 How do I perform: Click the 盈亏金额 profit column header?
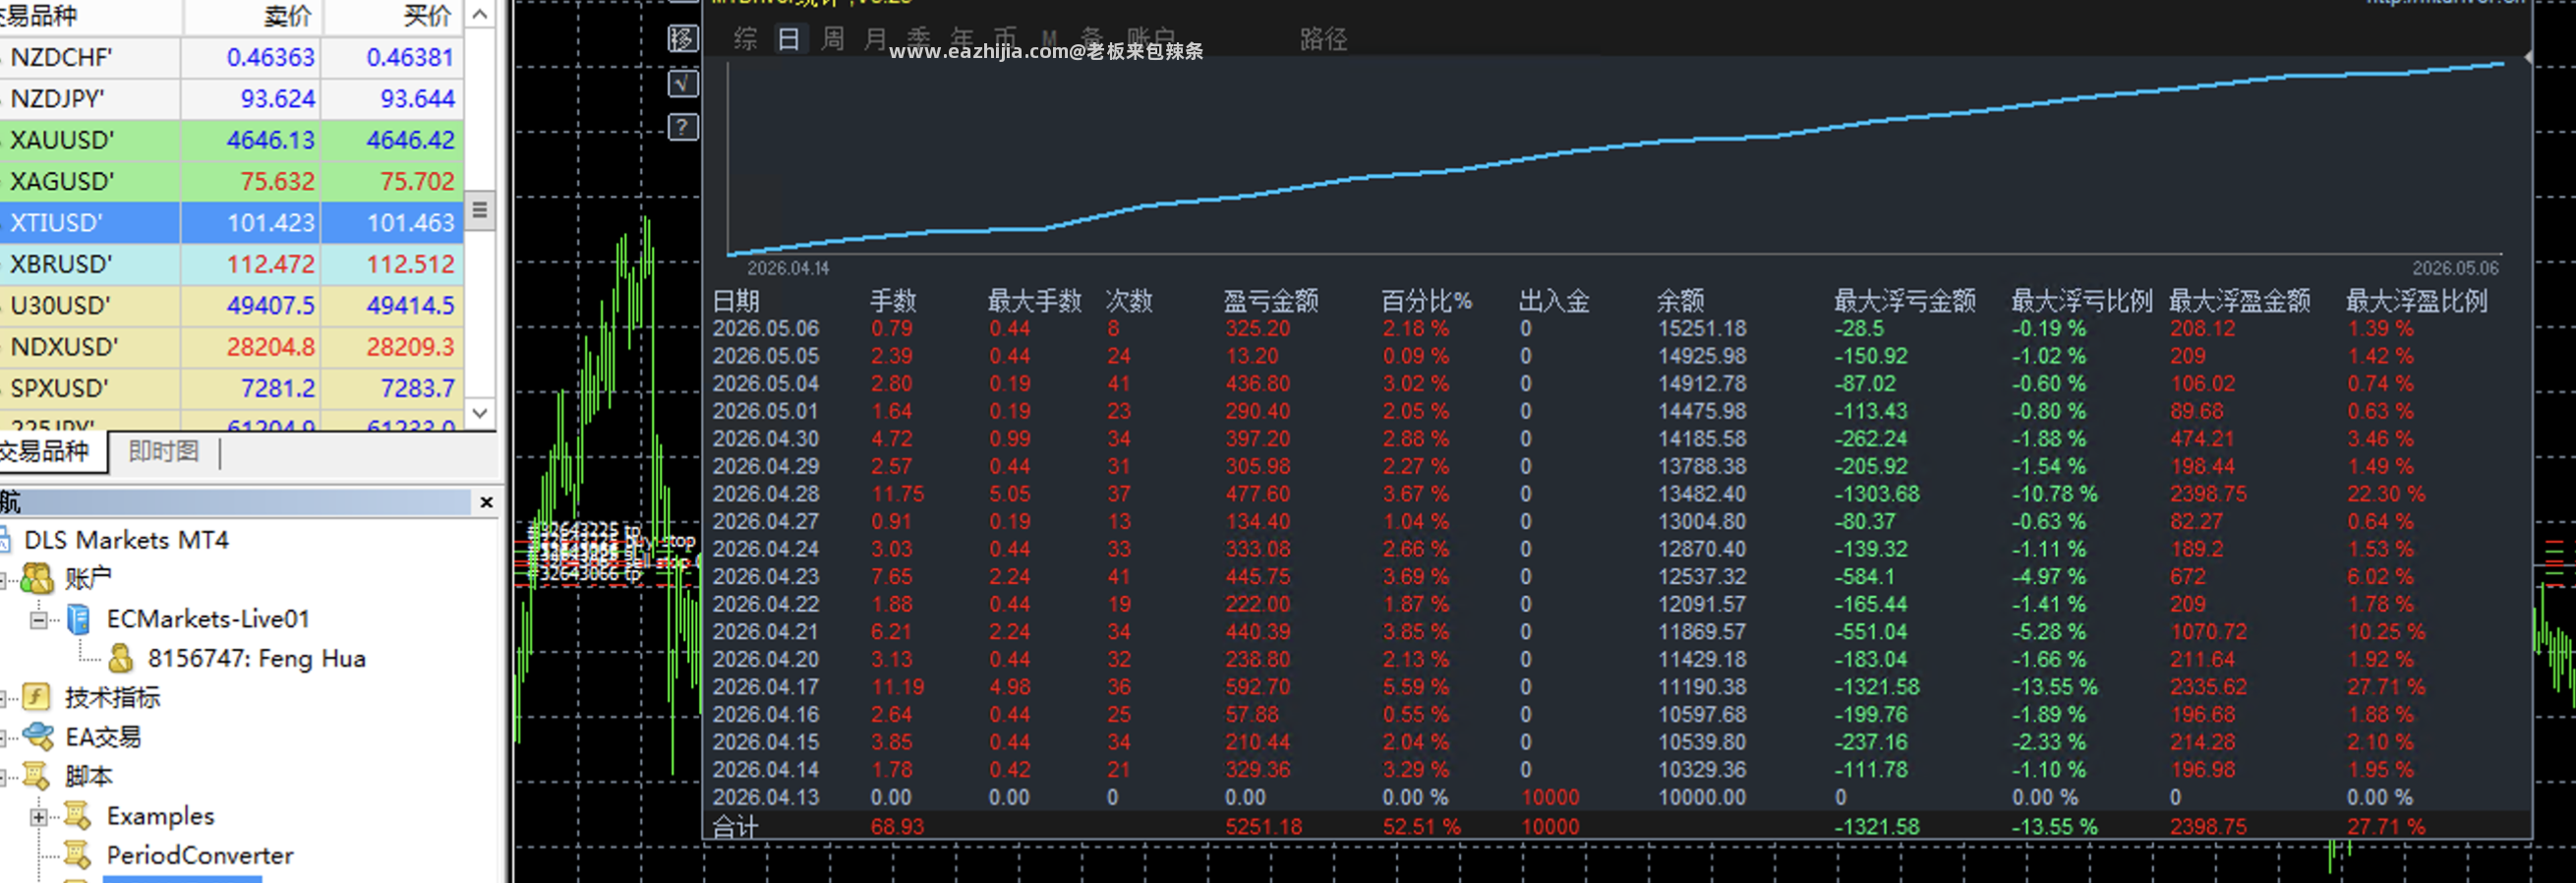point(1271,301)
